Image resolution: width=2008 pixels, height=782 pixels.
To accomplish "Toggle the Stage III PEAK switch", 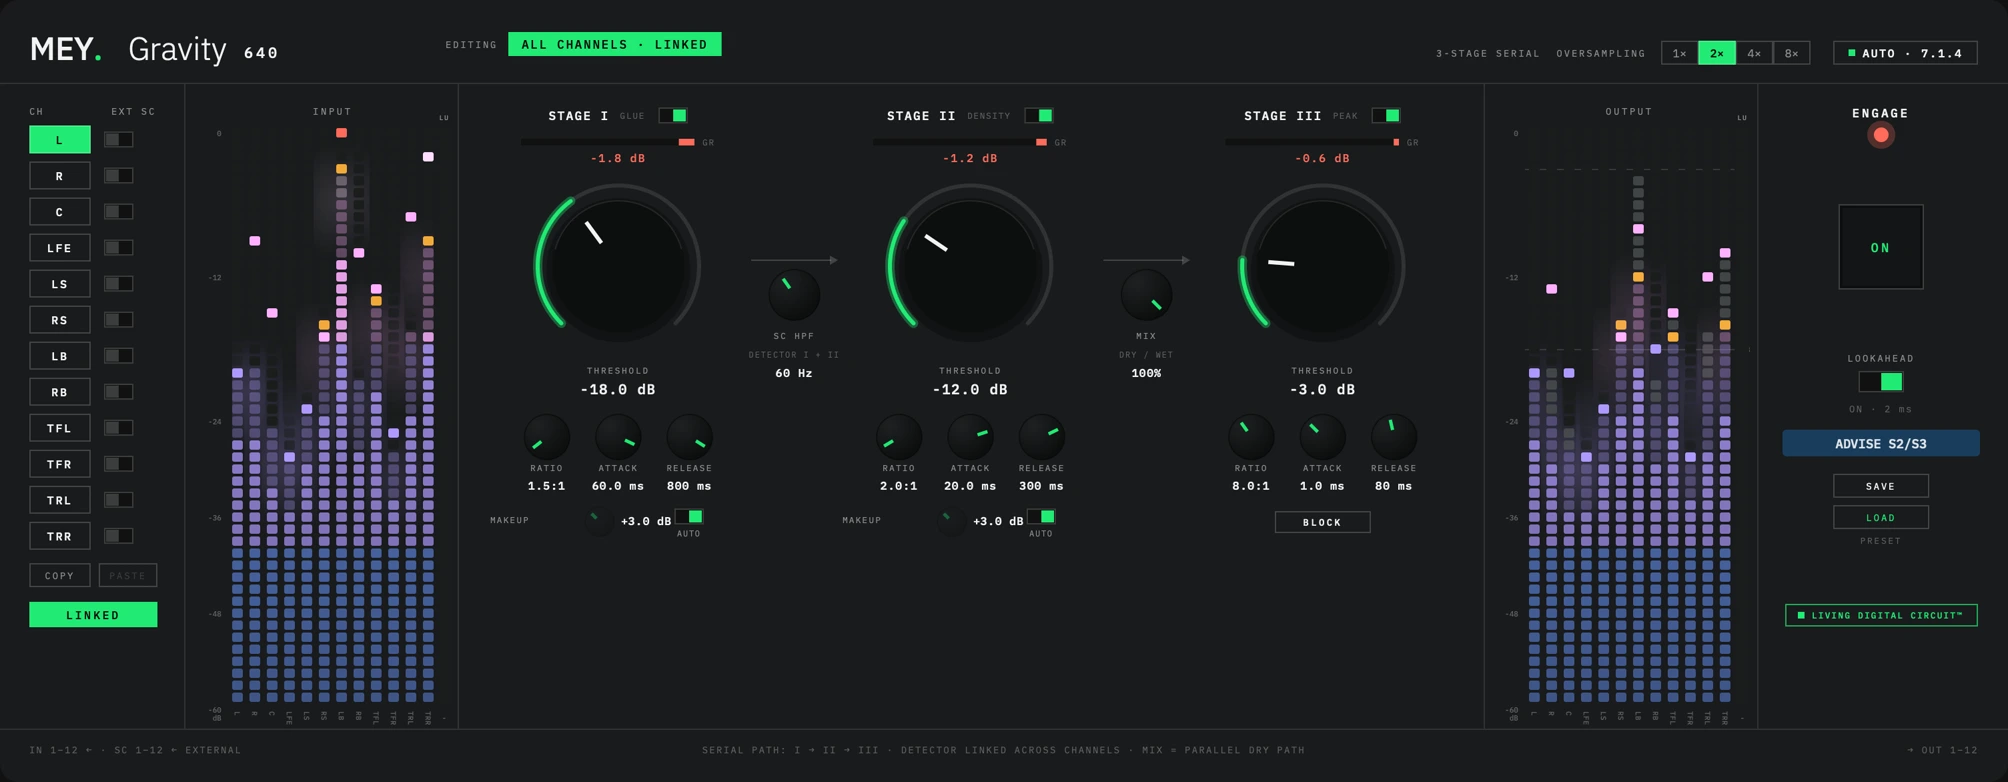I will (1386, 116).
